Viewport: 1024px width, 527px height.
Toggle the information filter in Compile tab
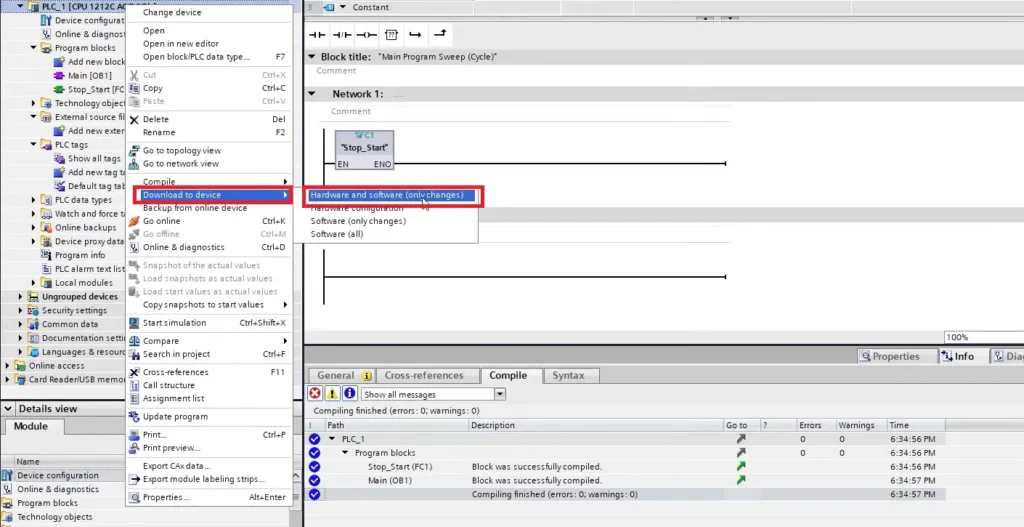(x=349, y=394)
